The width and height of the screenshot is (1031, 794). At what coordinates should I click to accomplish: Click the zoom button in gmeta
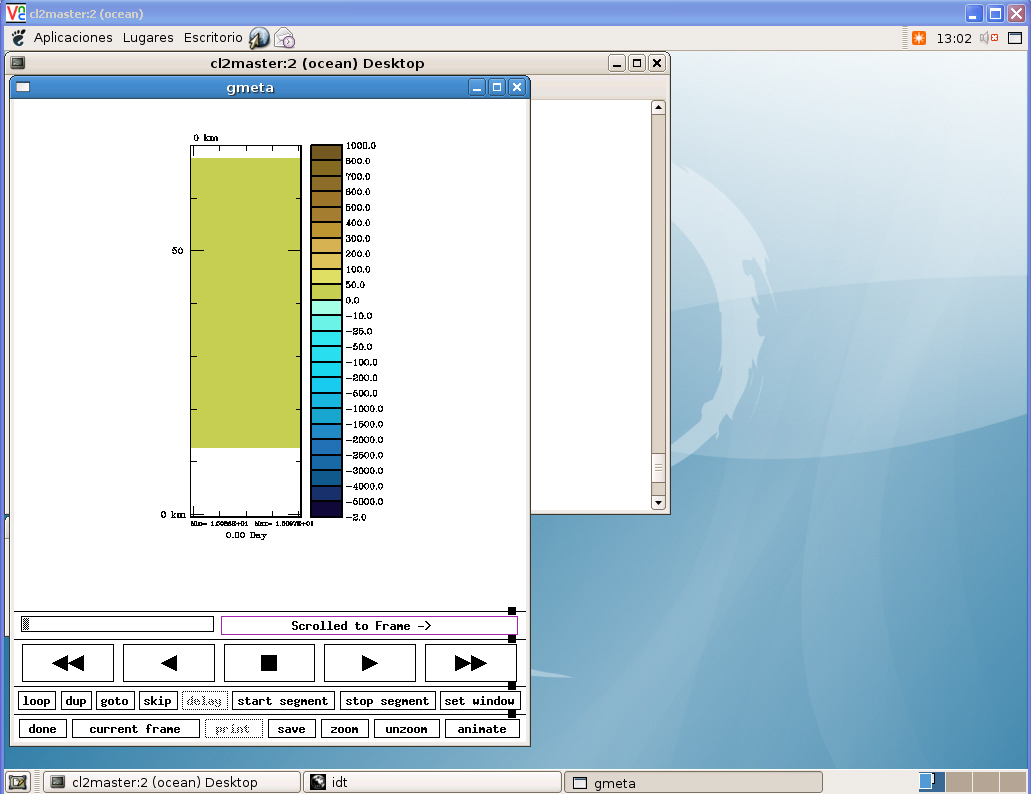point(344,729)
